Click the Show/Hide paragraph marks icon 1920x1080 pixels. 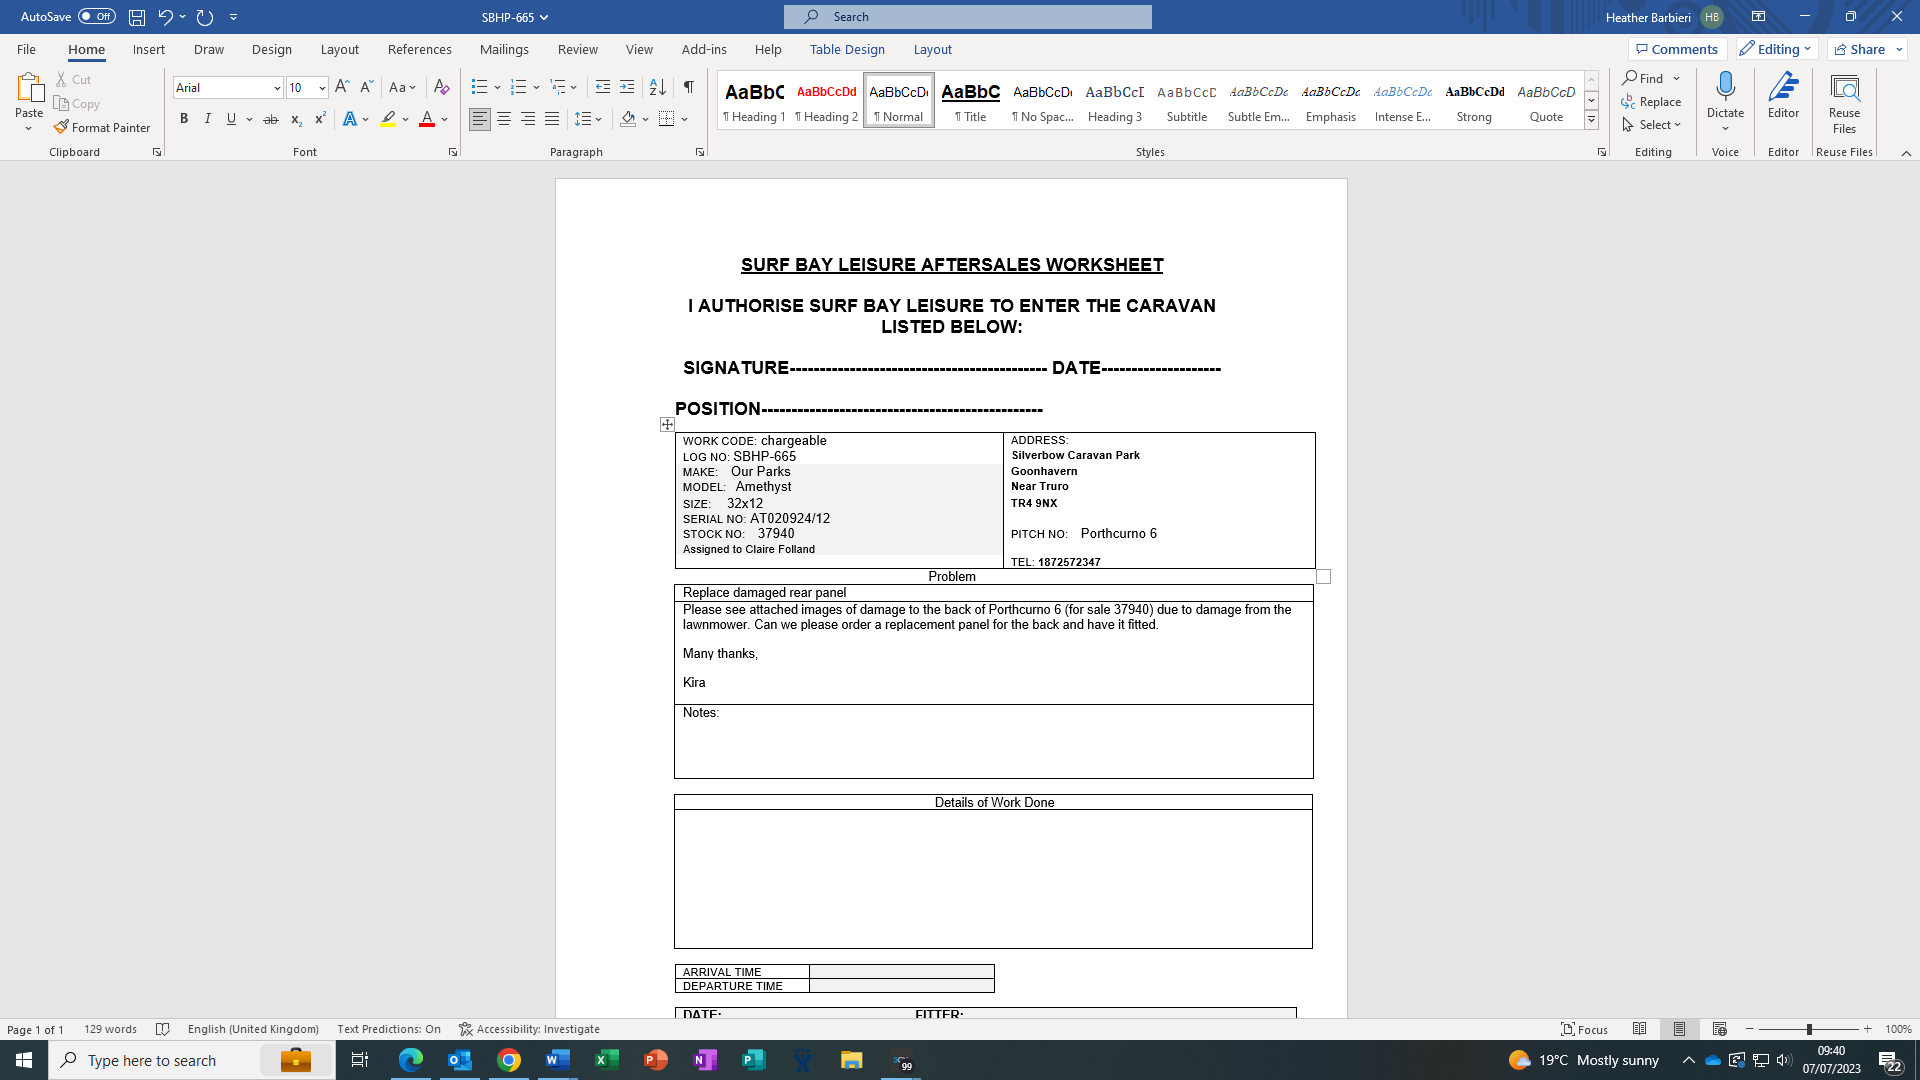coord(688,87)
